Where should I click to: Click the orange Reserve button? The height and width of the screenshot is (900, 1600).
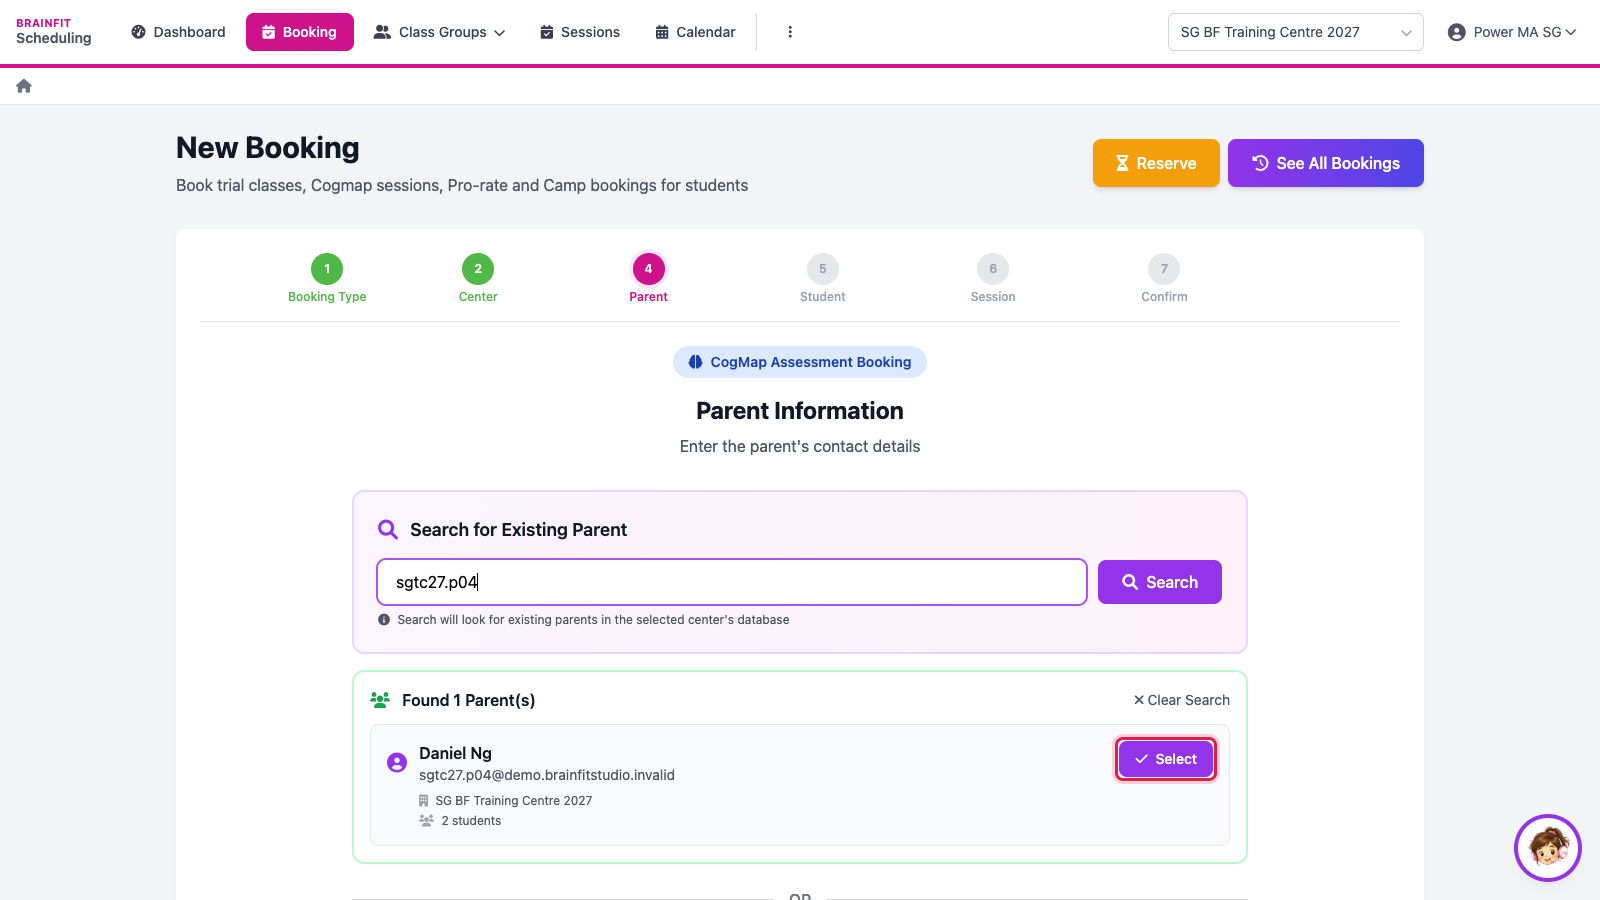pyautogui.click(x=1156, y=163)
